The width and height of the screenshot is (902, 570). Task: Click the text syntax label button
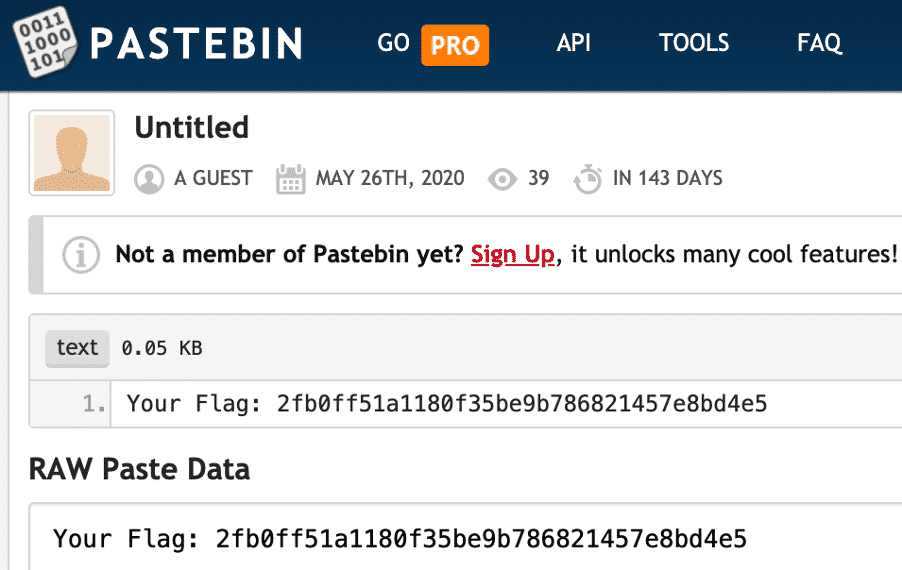77,348
